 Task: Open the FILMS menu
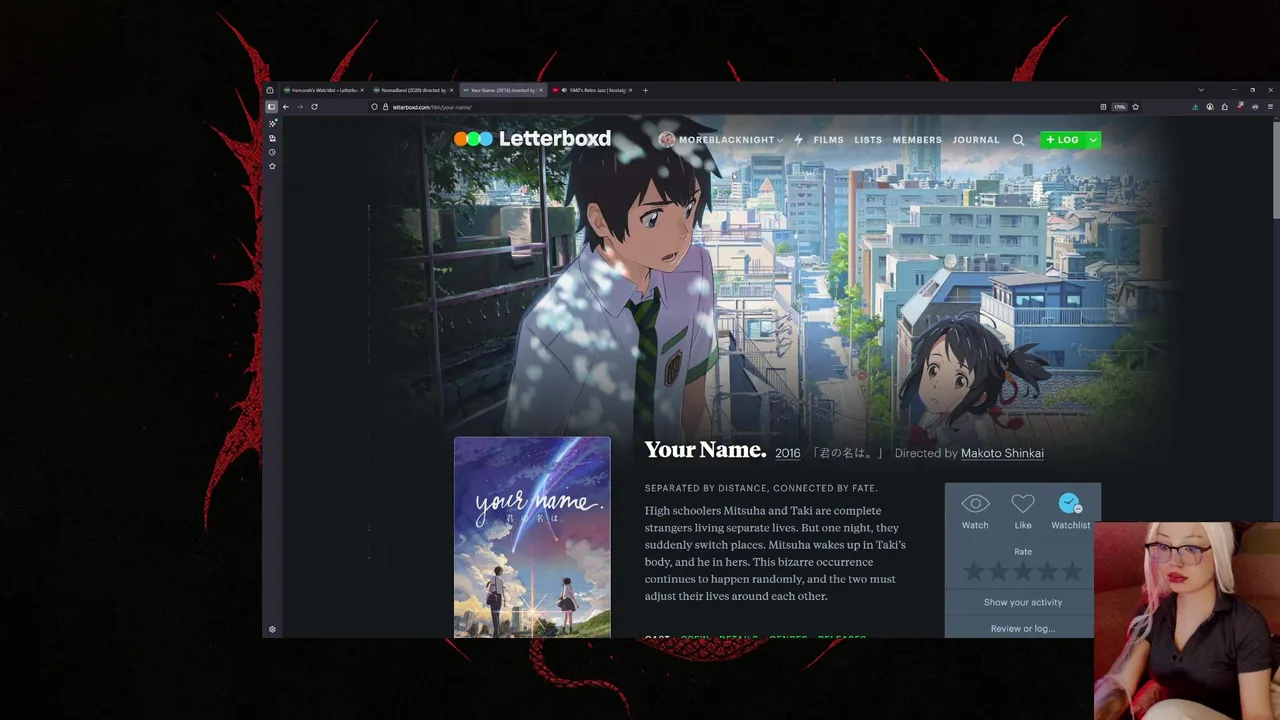click(828, 140)
